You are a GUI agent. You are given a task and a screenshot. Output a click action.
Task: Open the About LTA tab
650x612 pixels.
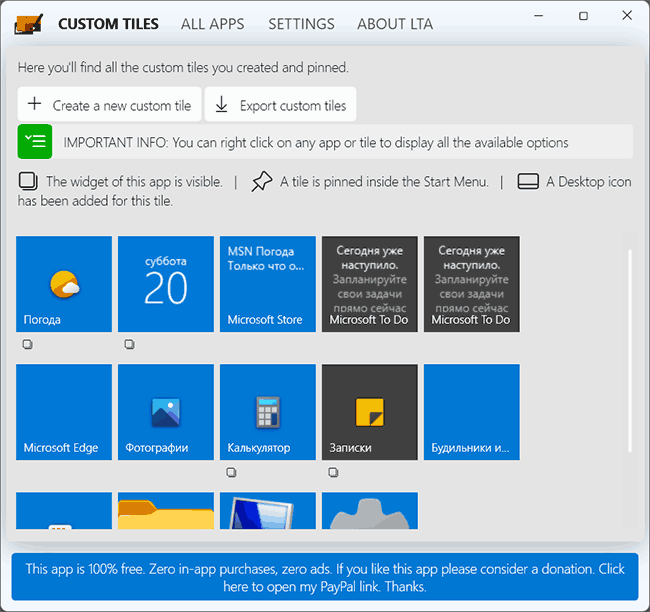pyautogui.click(x=395, y=24)
